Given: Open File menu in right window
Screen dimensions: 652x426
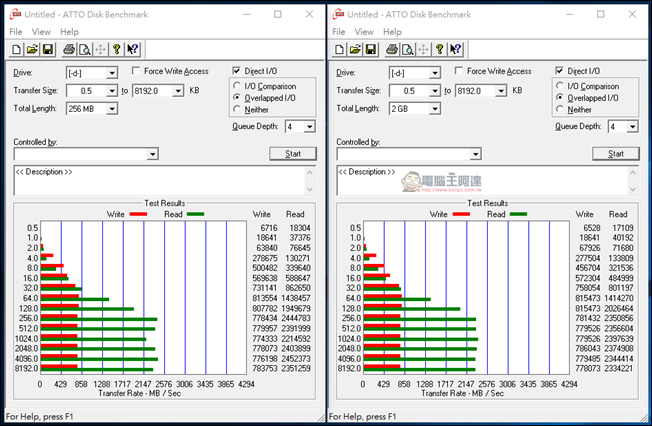Looking at the screenshot, I should point(338,32).
